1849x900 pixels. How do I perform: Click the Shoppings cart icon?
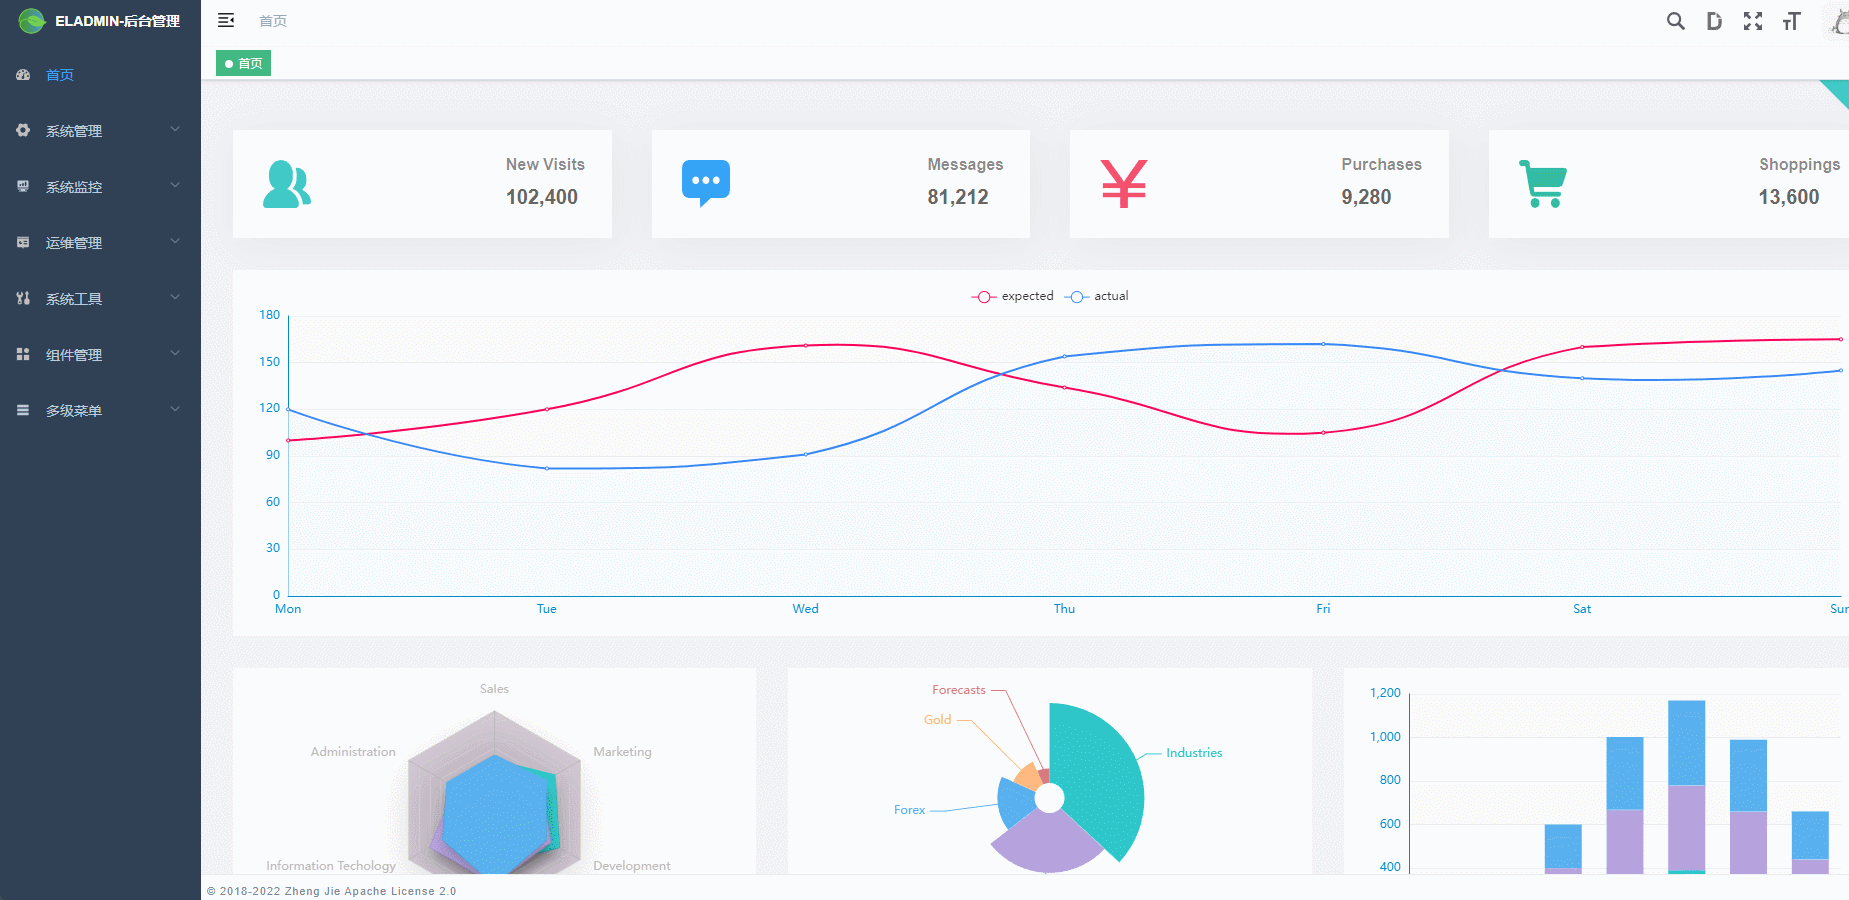click(x=1543, y=184)
